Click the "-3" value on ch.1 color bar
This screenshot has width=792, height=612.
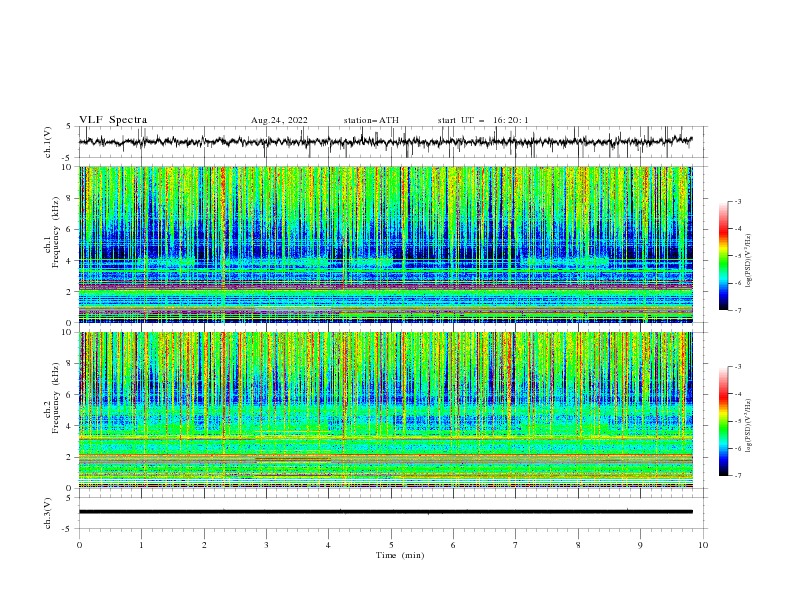click(x=738, y=201)
